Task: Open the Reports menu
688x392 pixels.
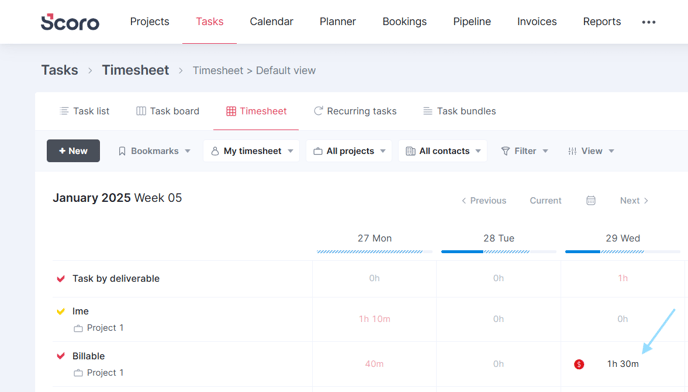Action: tap(602, 22)
